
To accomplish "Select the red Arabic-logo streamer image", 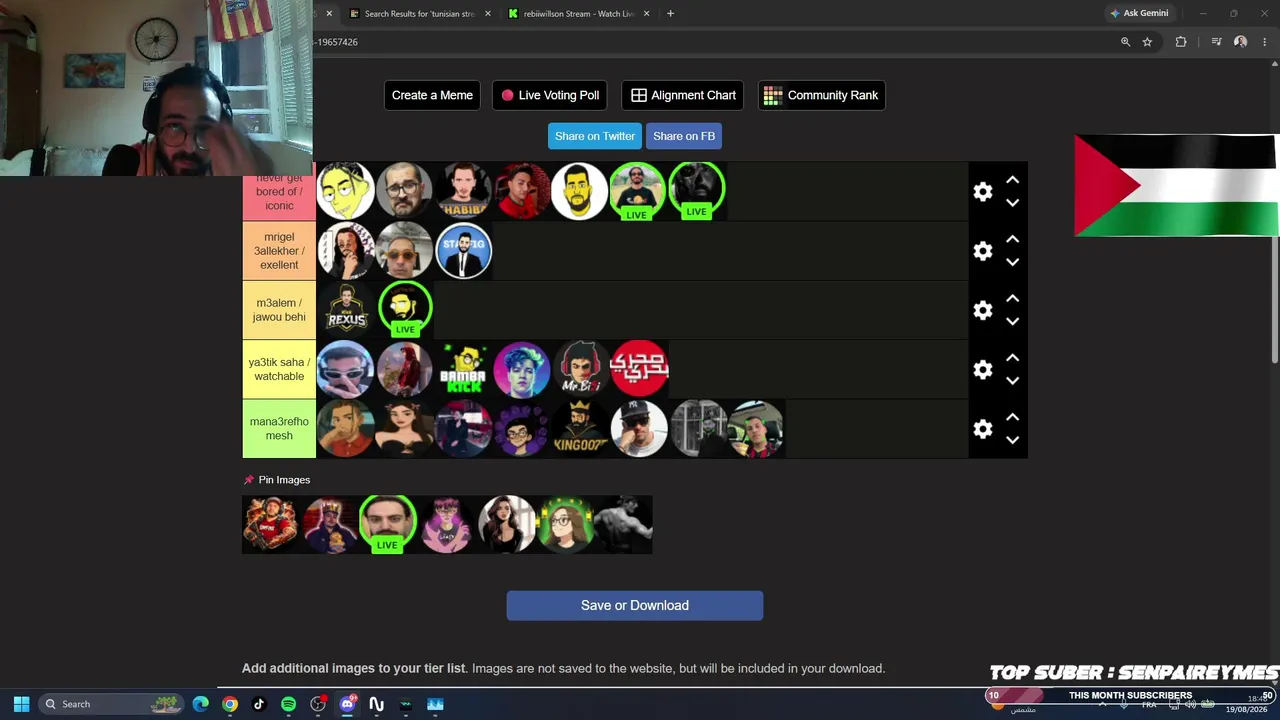I will pos(639,370).
